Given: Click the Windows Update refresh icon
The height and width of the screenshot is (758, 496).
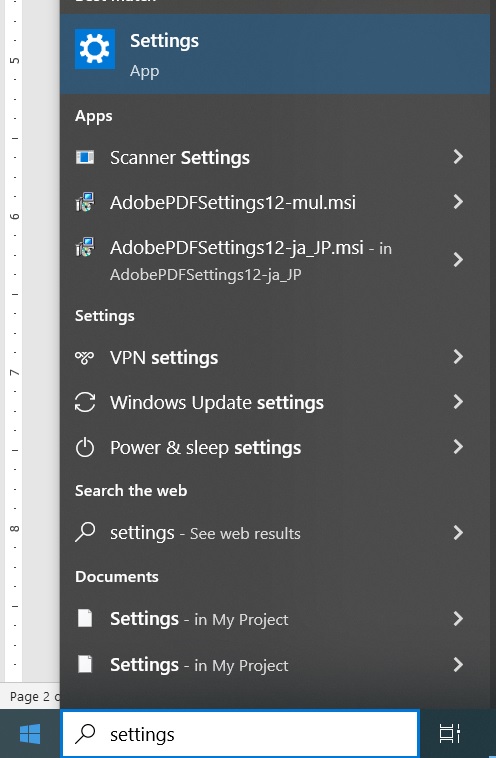Looking at the screenshot, I should coord(85,402).
